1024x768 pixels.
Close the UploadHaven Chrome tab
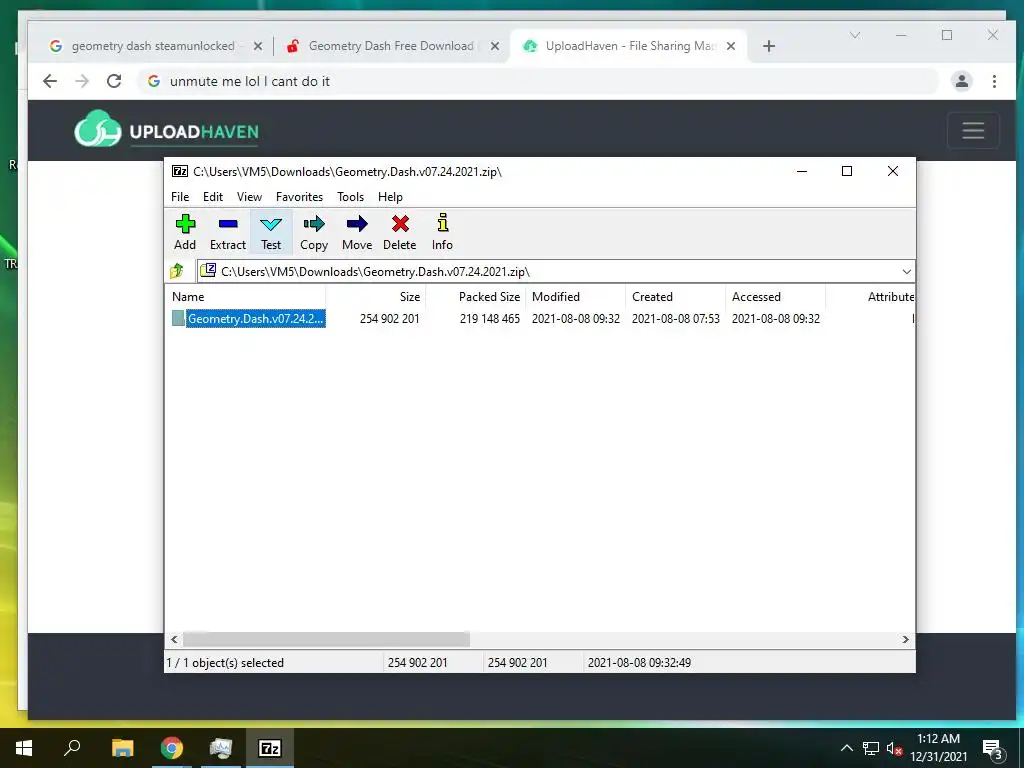(731, 46)
